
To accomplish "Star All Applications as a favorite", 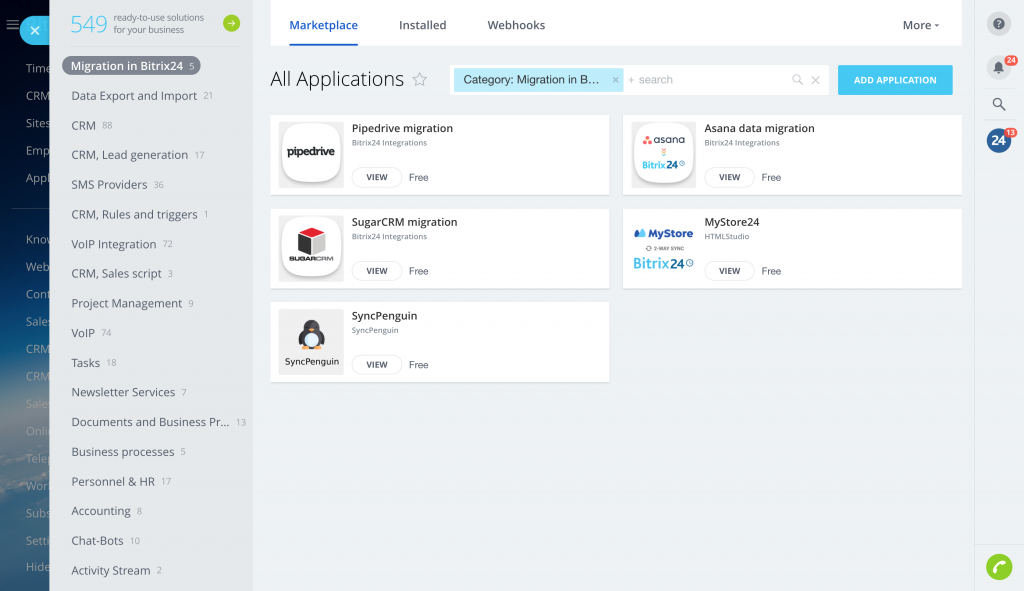I will coord(420,80).
